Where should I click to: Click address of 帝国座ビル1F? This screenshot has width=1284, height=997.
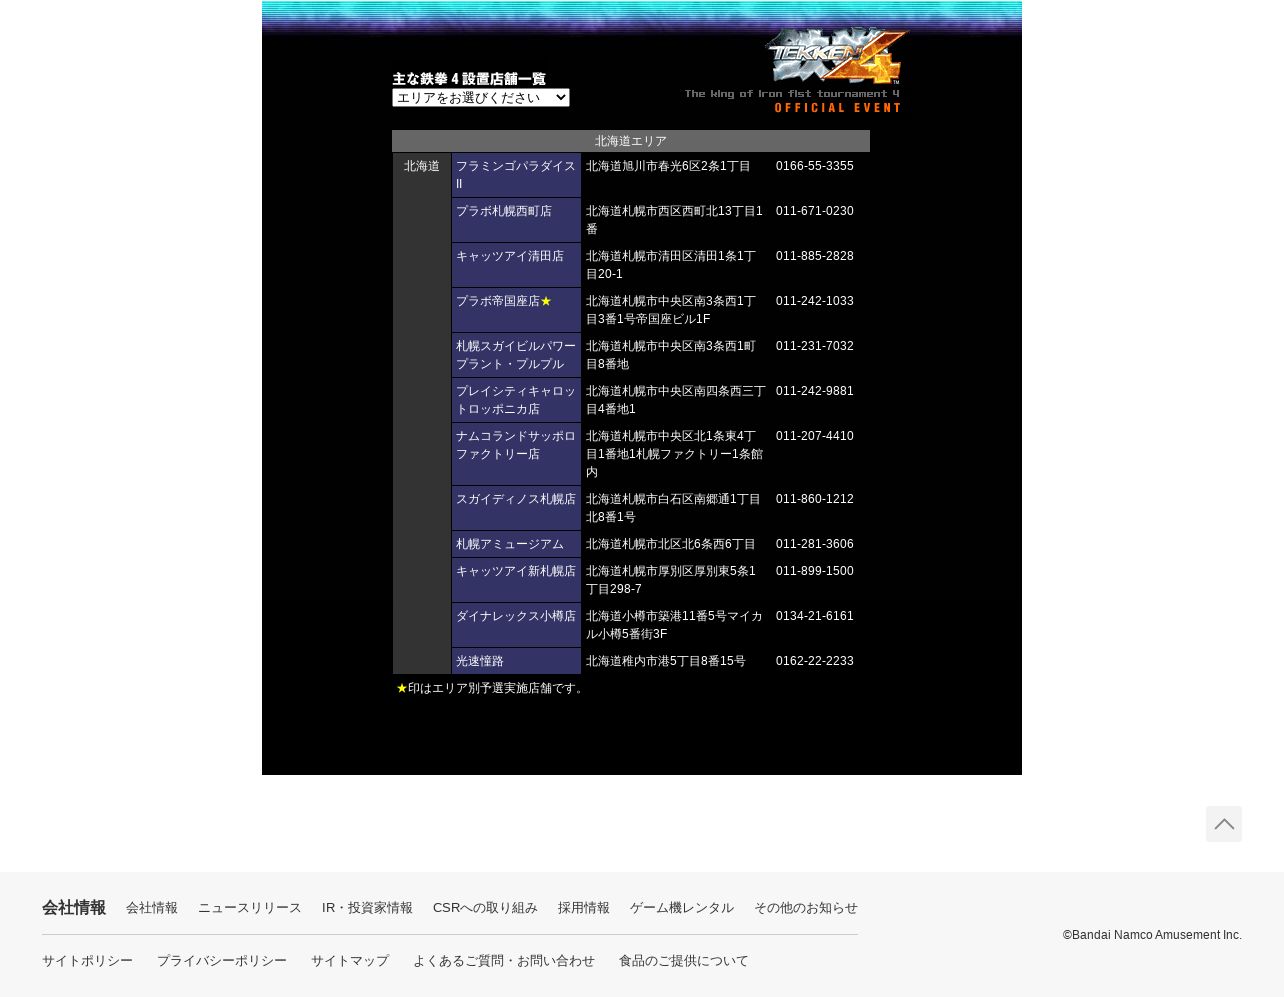tap(671, 310)
